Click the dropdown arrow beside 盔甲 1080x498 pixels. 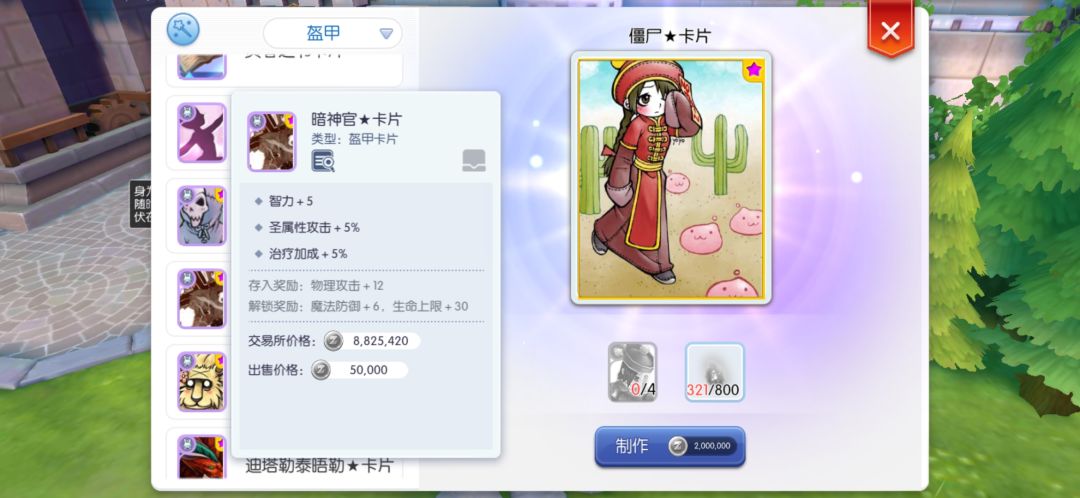click(386, 34)
